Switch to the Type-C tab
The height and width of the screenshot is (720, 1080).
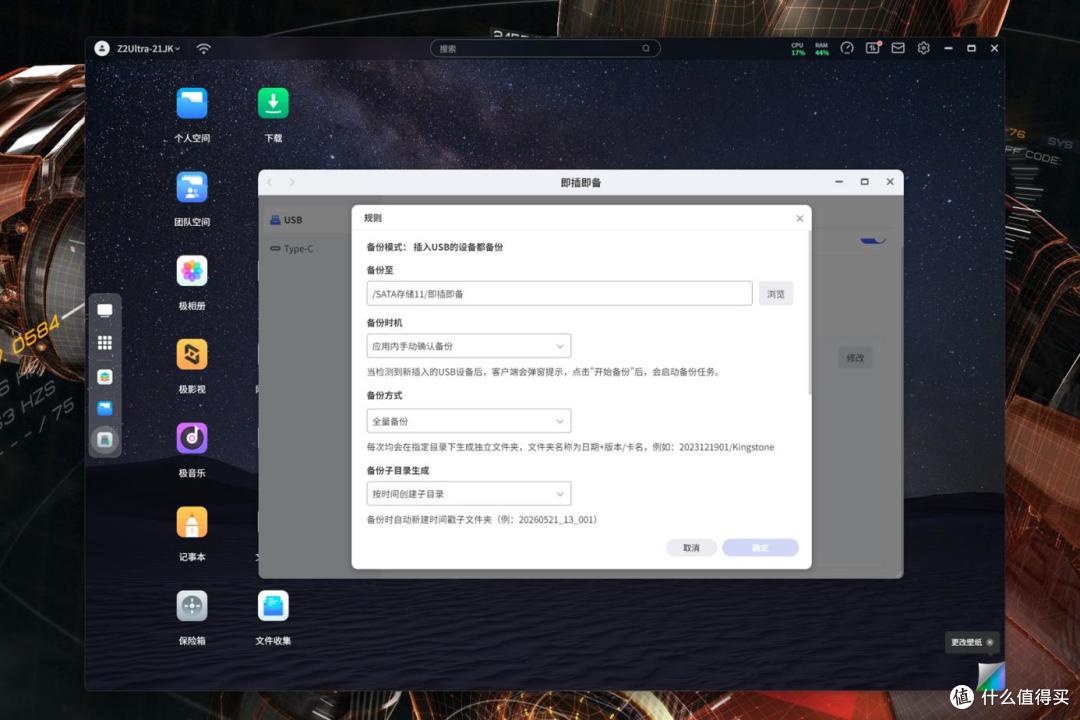click(x=291, y=249)
